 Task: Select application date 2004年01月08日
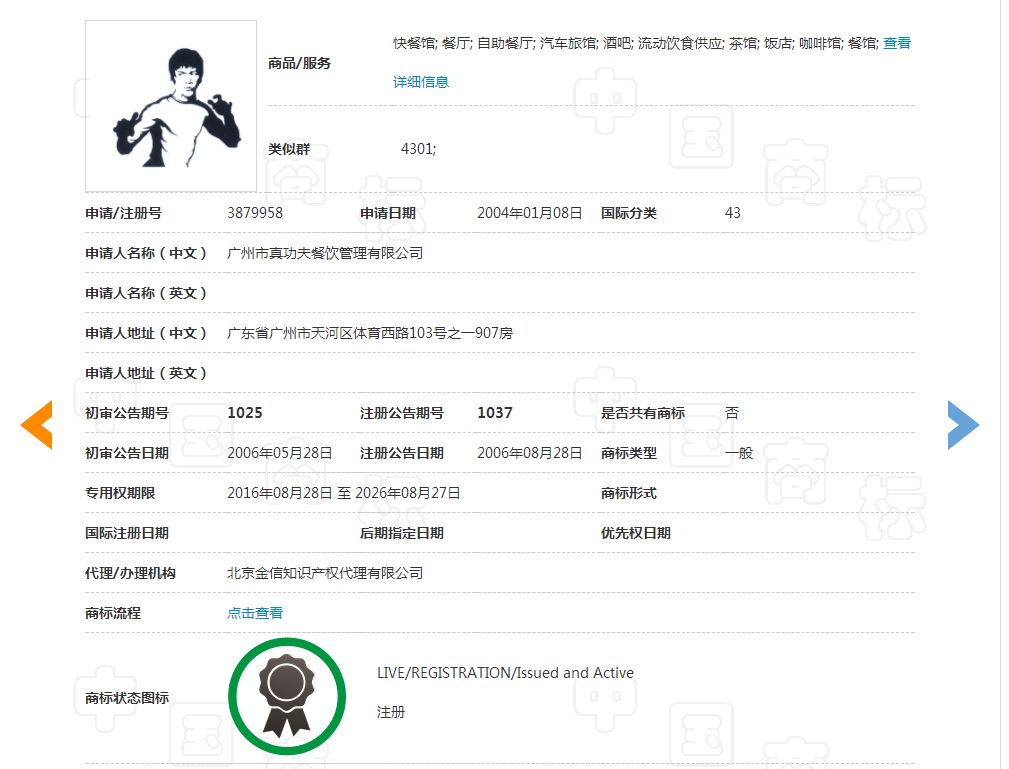point(530,213)
